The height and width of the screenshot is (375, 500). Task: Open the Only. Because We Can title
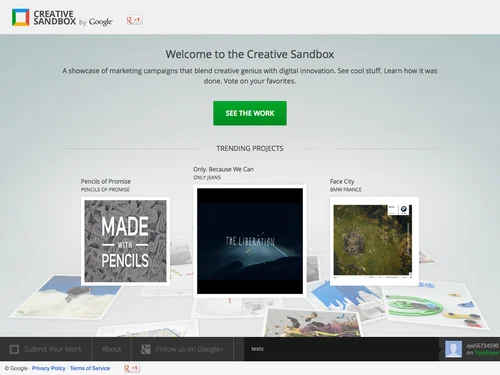click(224, 169)
